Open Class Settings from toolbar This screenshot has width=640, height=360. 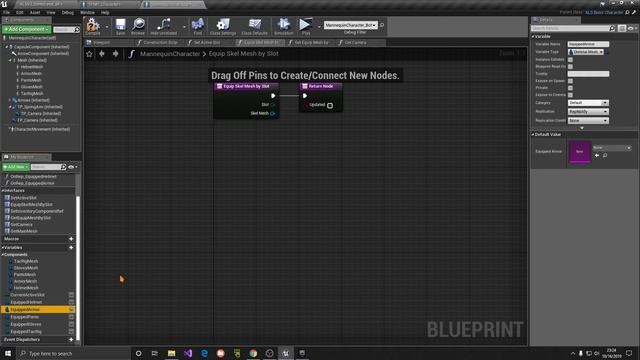(x=223, y=26)
